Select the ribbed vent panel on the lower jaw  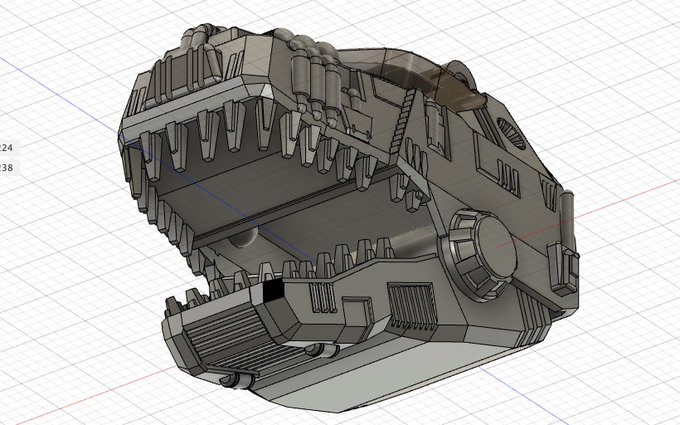pyautogui.click(x=412, y=306)
